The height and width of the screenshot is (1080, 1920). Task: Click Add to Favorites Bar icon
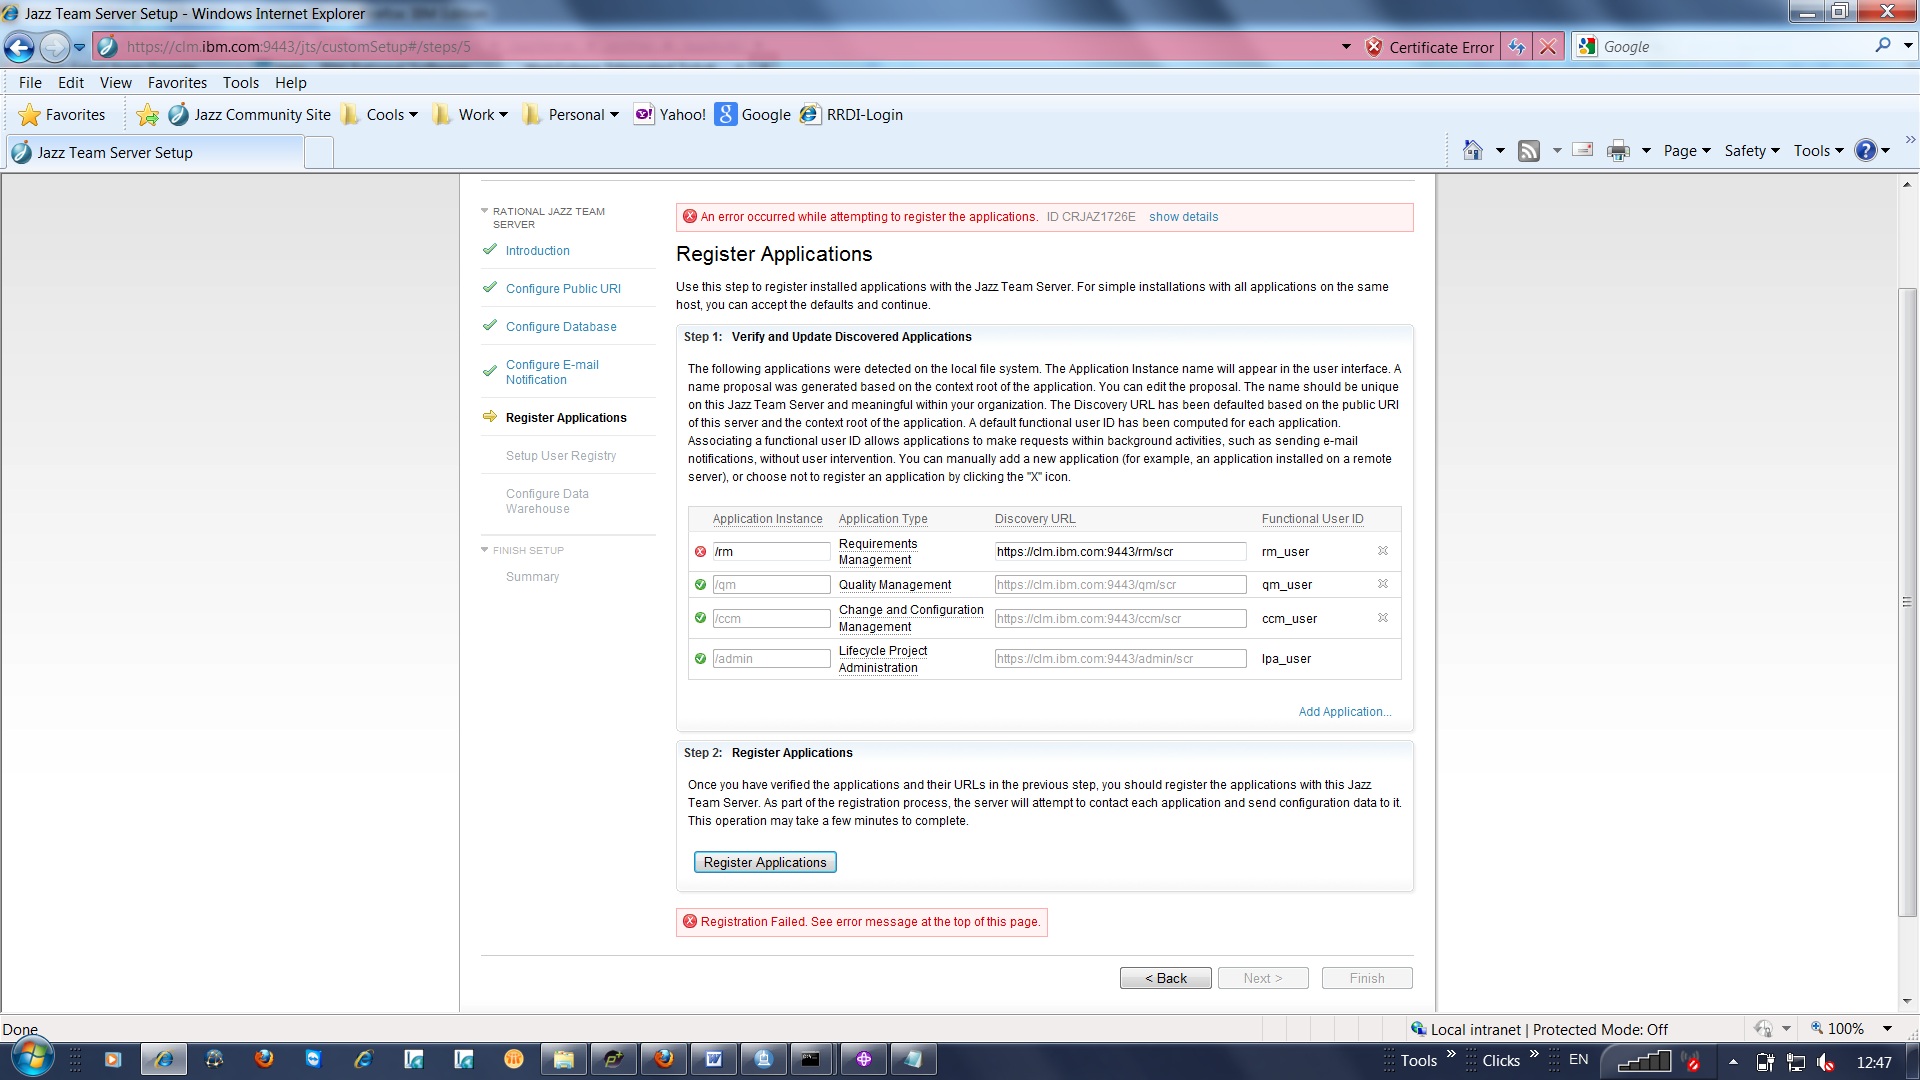click(147, 115)
